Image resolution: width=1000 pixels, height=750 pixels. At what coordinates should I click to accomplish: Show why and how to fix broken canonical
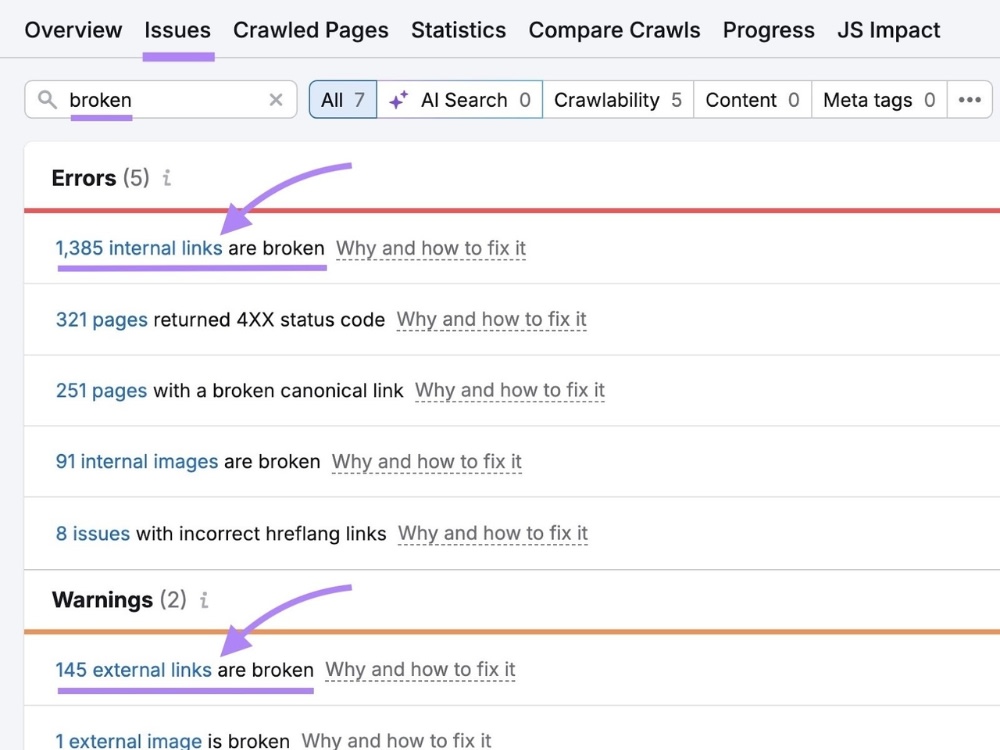510,390
